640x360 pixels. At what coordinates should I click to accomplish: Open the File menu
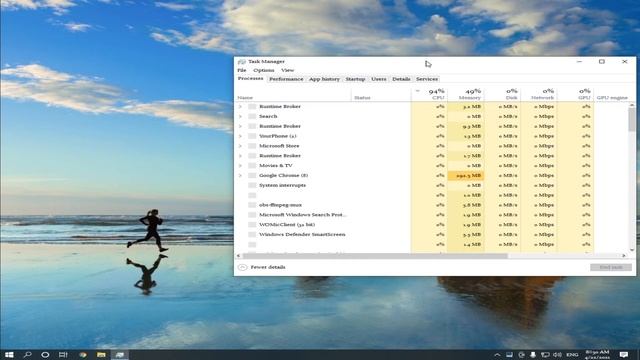[x=242, y=70]
